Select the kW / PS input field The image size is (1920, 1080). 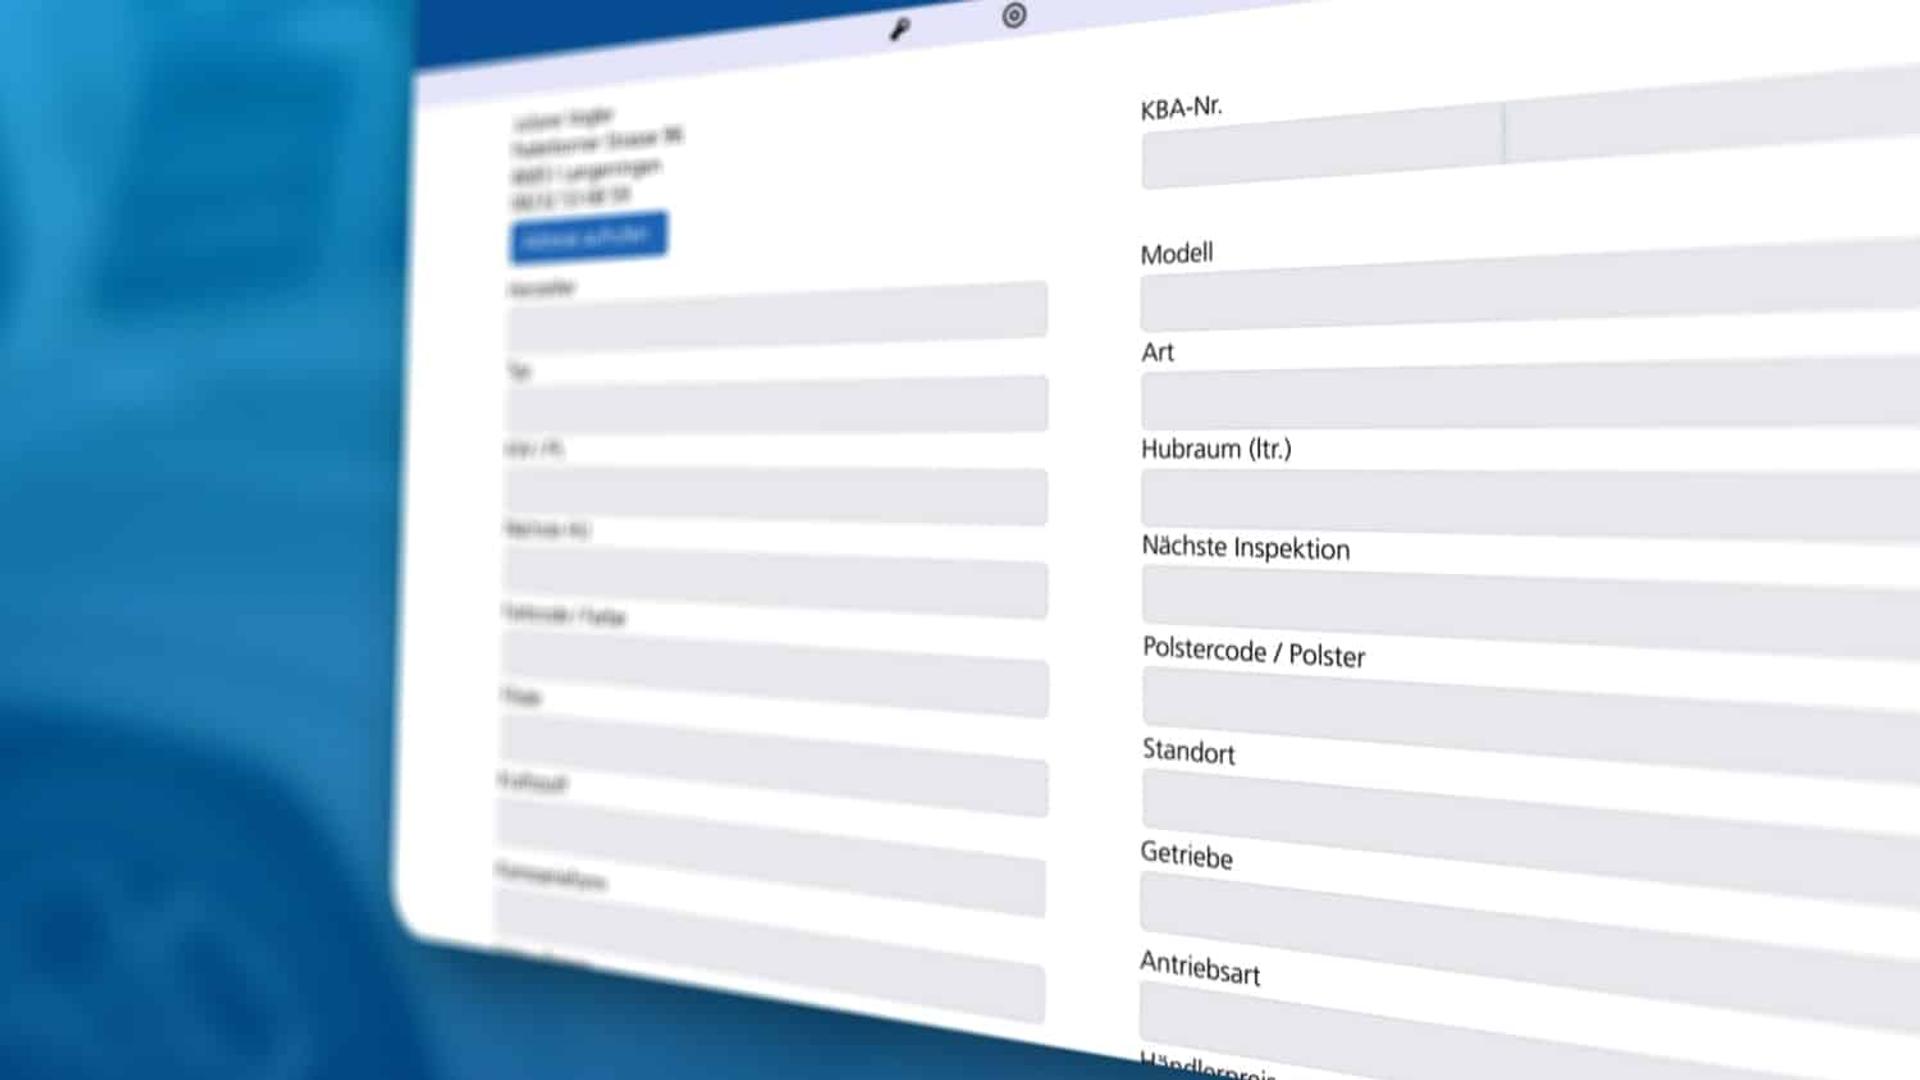point(776,497)
